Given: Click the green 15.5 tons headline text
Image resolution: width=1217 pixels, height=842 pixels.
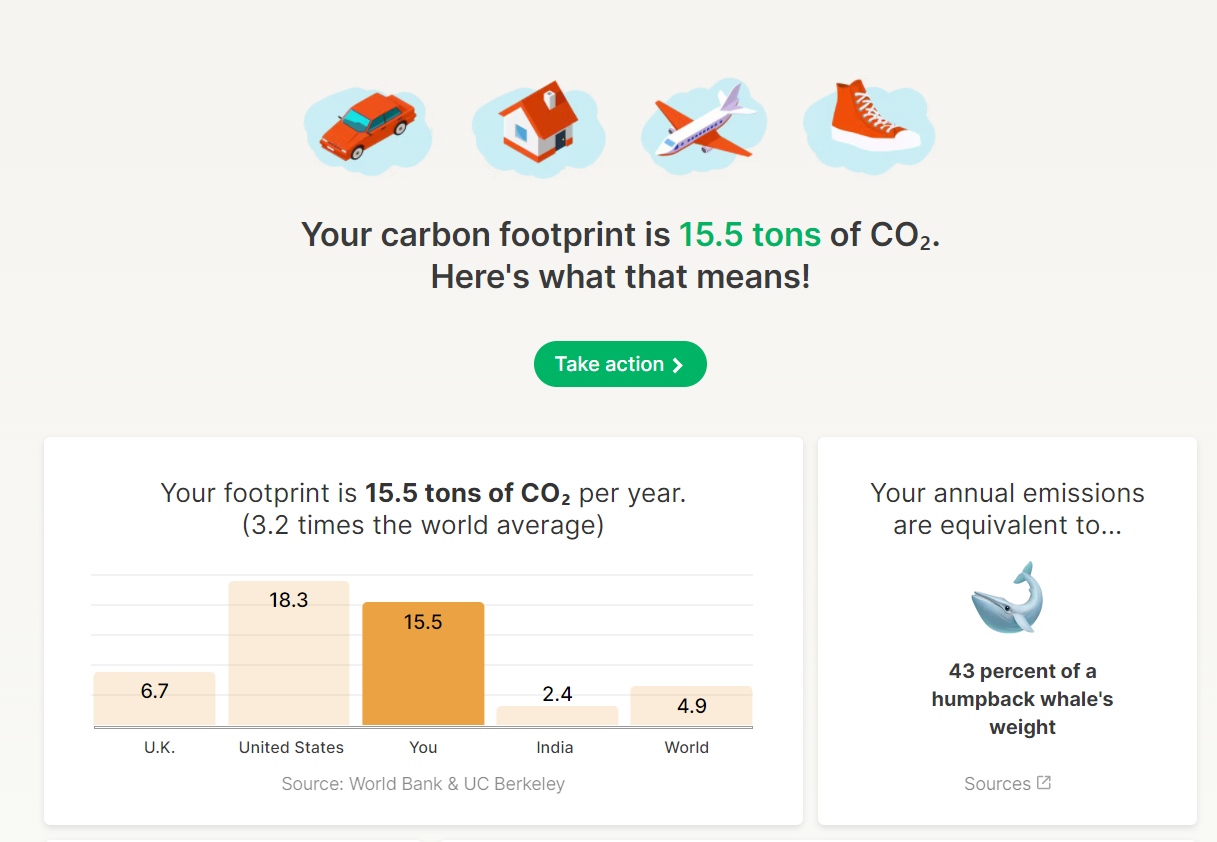Looking at the screenshot, I should [750, 235].
